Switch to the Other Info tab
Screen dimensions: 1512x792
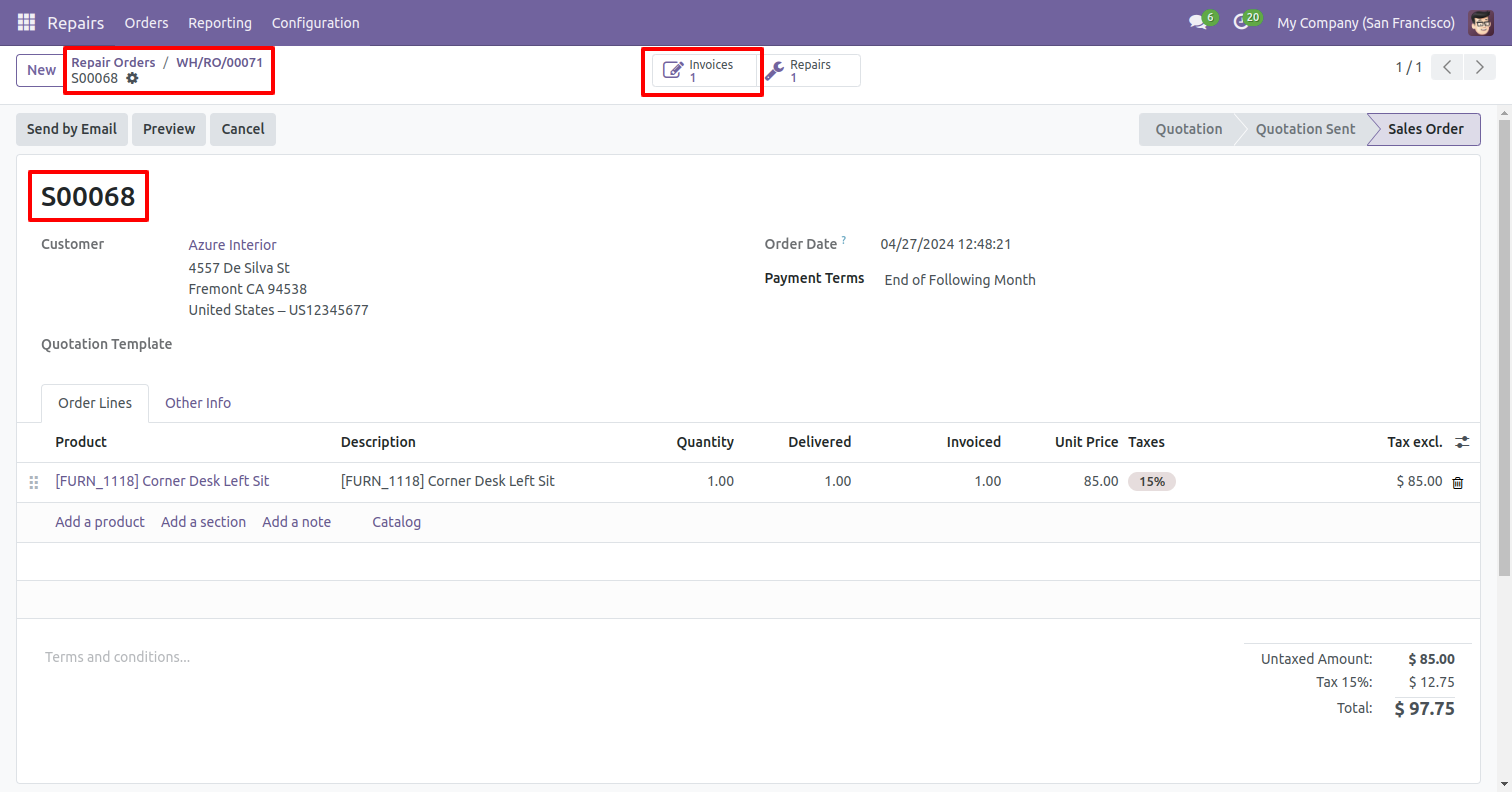click(198, 403)
